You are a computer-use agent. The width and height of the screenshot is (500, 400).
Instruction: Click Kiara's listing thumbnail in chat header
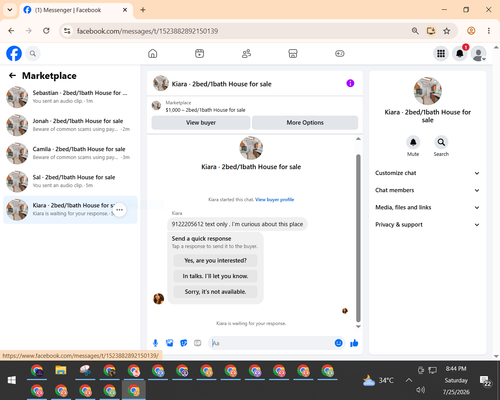coord(161,83)
